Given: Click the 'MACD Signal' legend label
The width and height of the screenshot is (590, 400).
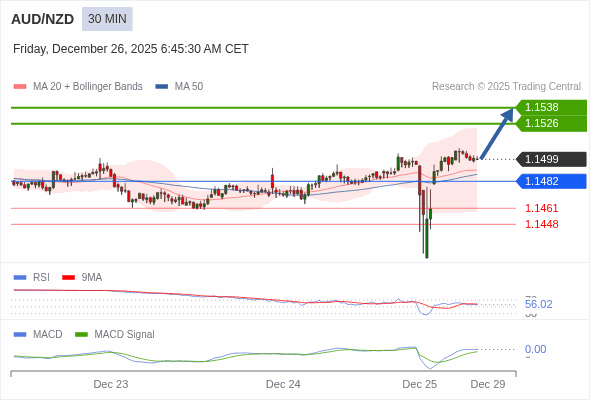Looking at the screenshot, I should (125, 335).
